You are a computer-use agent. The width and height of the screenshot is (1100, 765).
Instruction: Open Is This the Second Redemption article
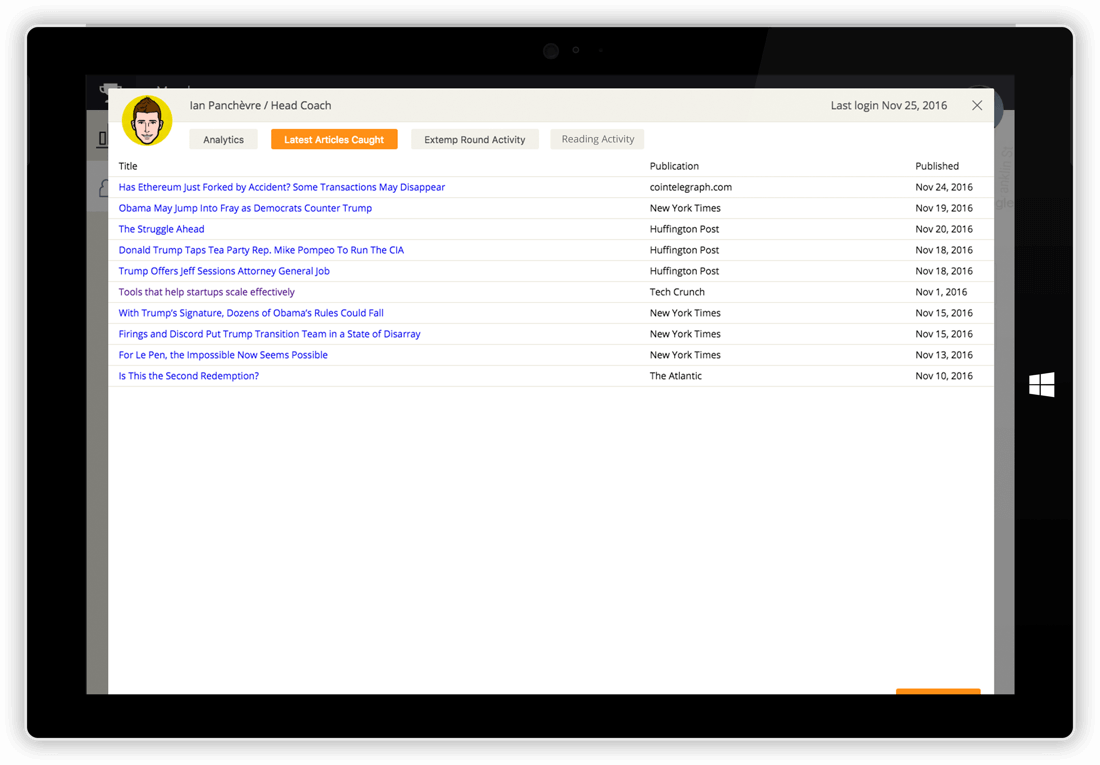[x=188, y=376]
